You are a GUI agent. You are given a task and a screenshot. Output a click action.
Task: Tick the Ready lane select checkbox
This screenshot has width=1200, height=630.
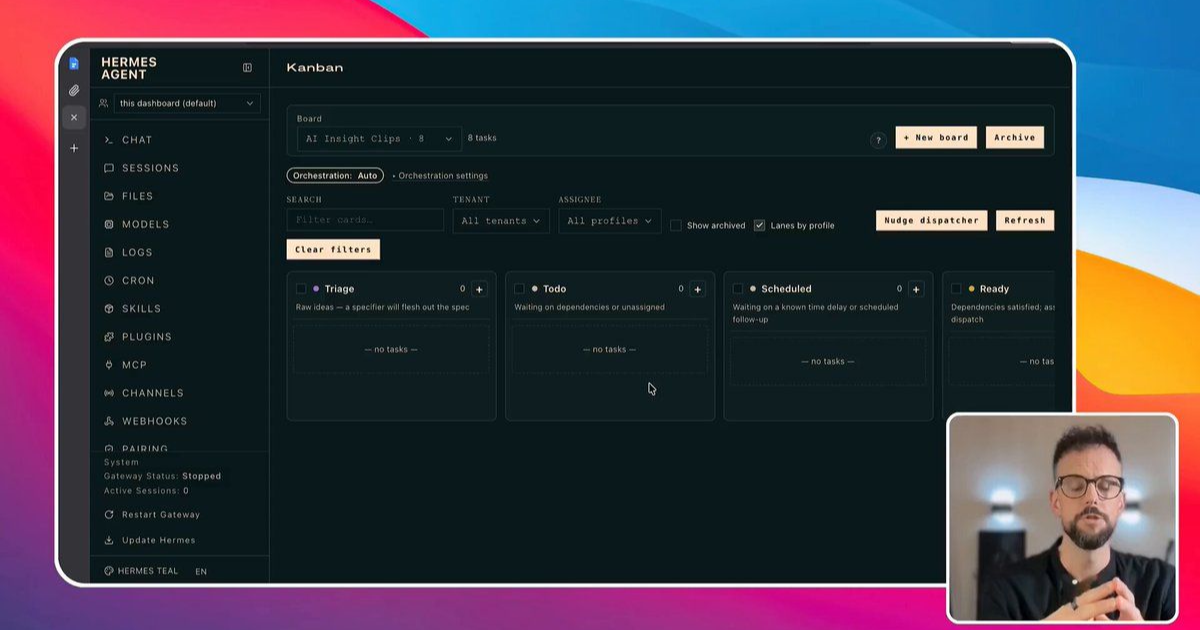(x=956, y=289)
